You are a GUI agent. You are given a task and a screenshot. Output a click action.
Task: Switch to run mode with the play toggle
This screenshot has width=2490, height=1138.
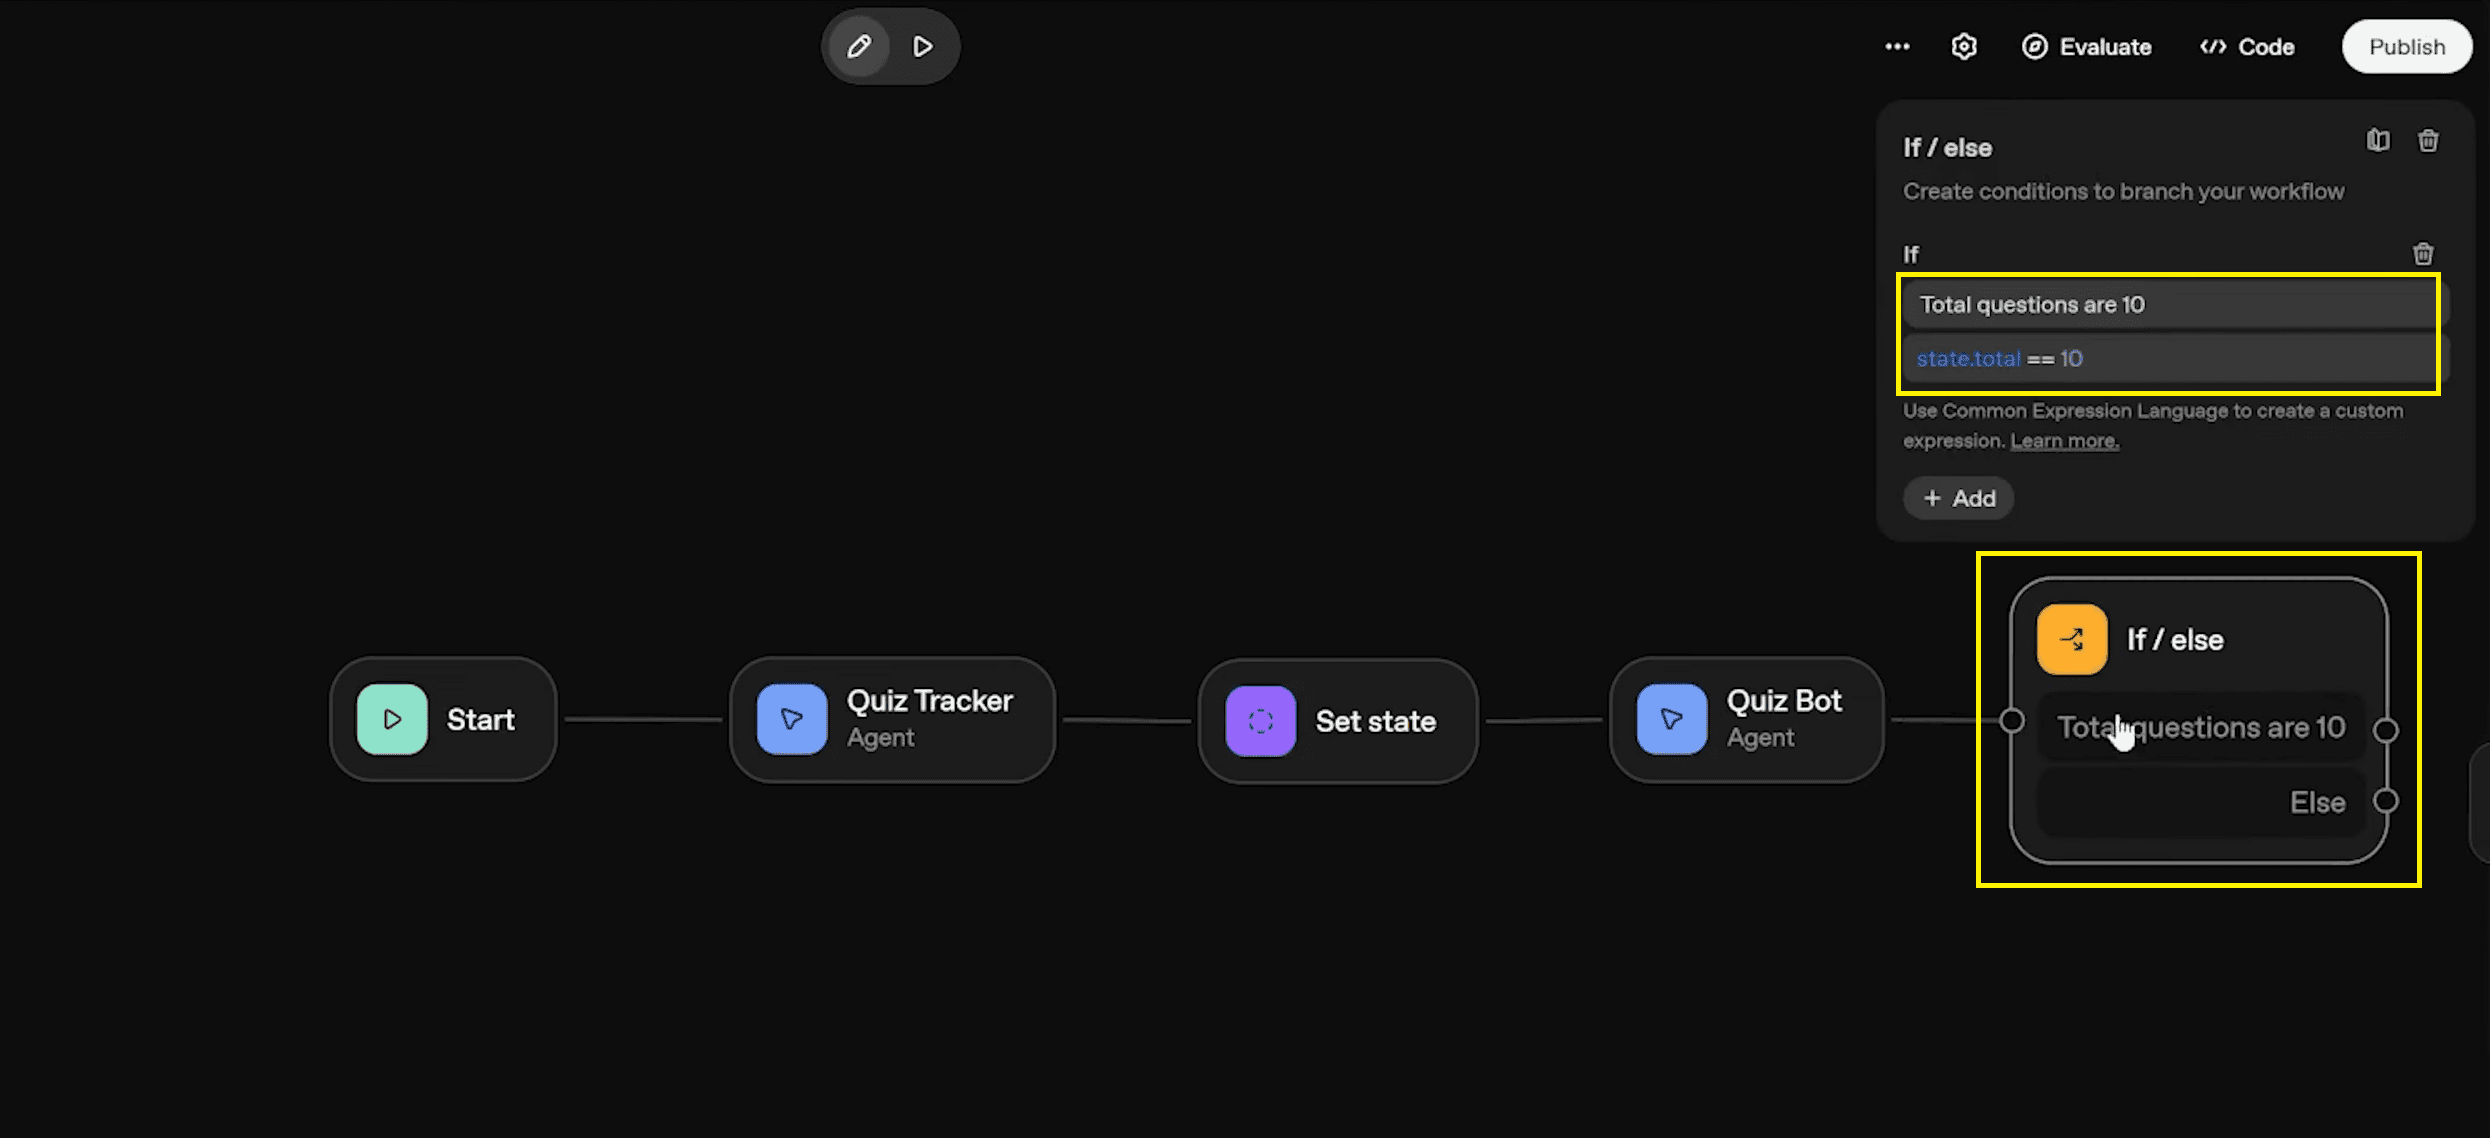point(921,46)
